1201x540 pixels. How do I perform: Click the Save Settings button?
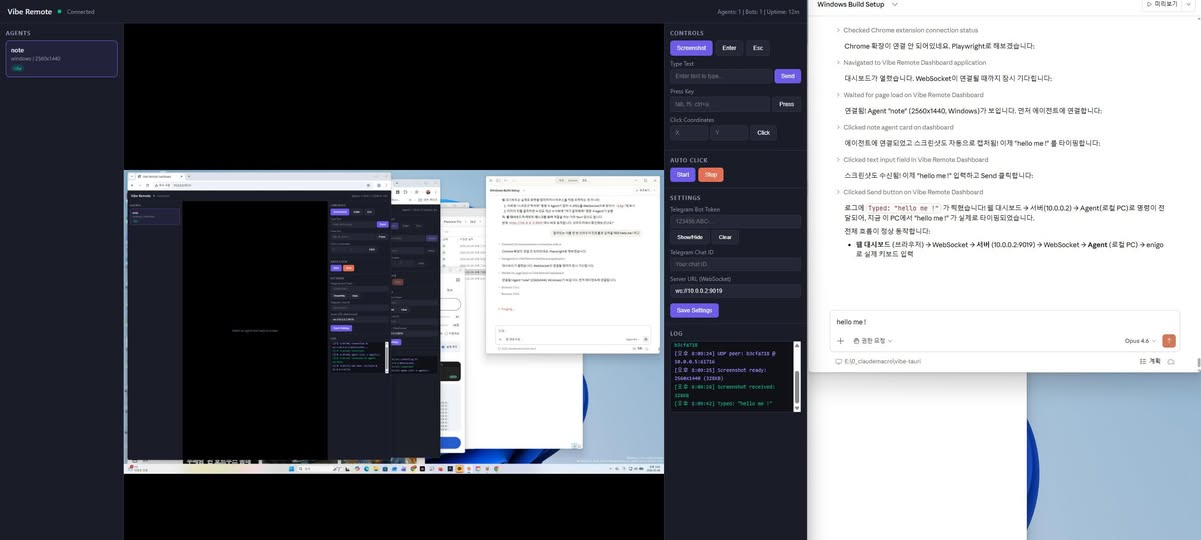tap(694, 310)
